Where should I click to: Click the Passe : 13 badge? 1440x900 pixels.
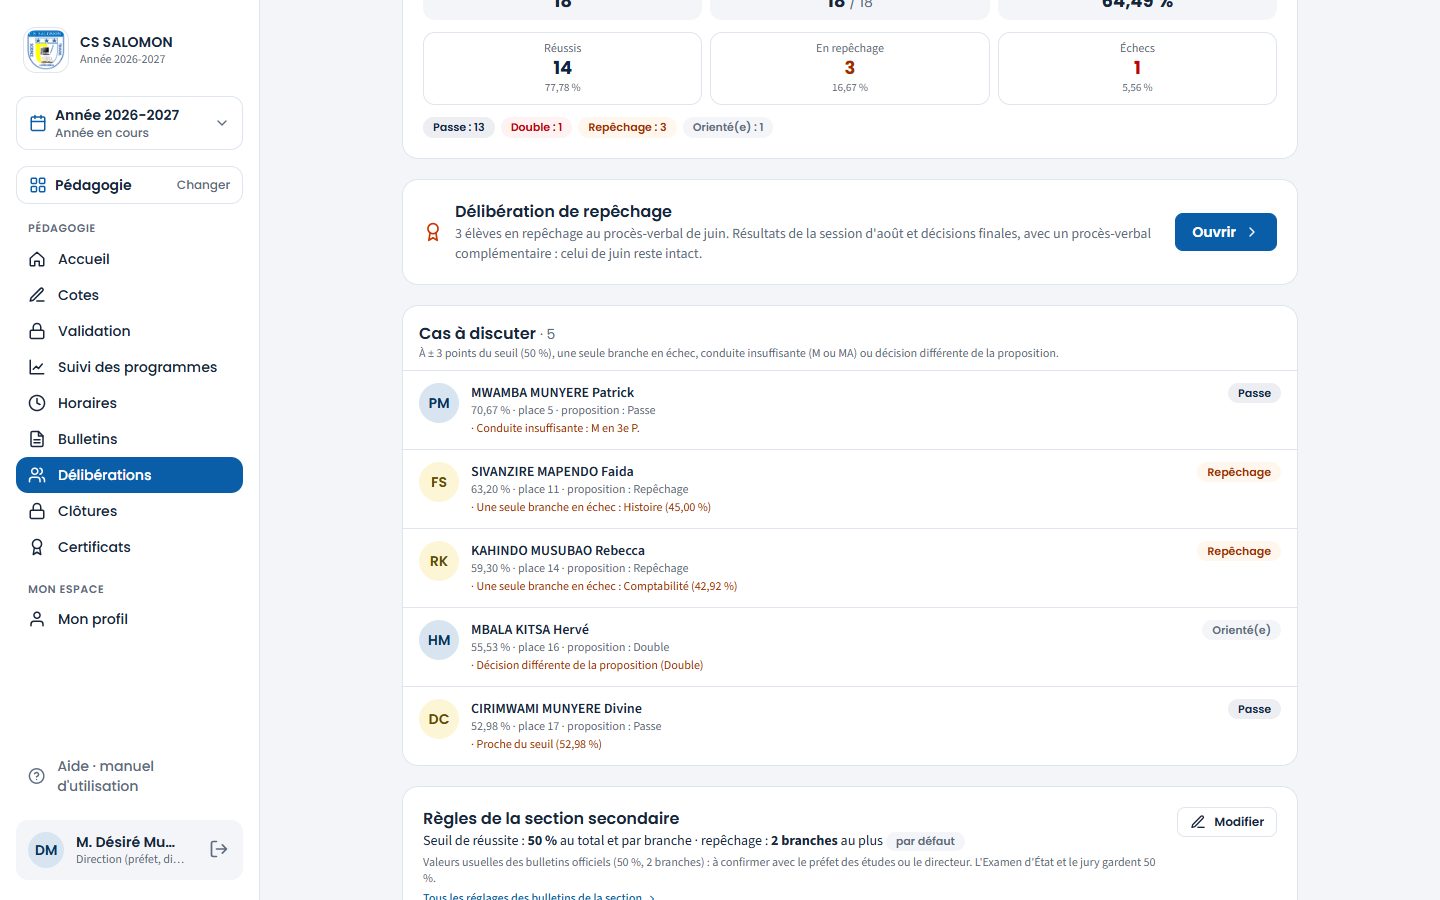(459, 127)
